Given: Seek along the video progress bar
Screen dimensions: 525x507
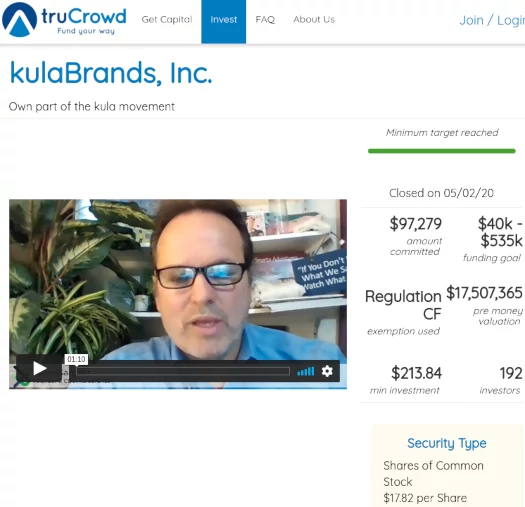Looking at the screenshot, I should pyautogui.click(x=183, y=371).
